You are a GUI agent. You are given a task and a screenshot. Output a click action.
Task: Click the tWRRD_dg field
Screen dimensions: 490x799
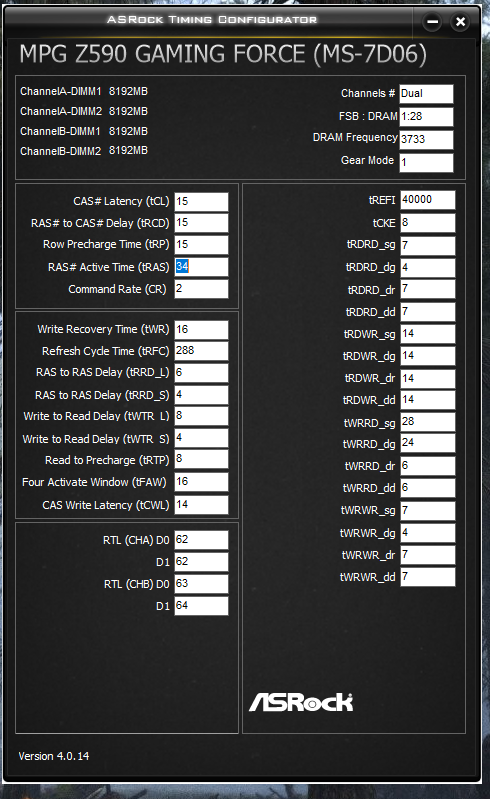[x=428, y=443]
